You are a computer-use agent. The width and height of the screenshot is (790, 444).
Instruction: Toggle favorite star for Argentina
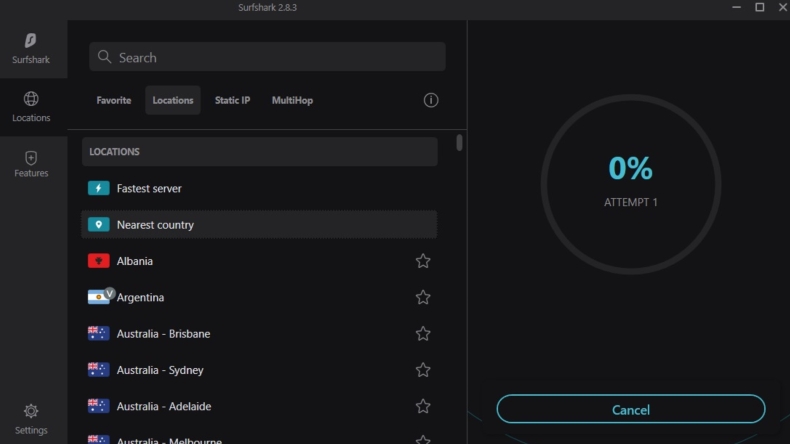coord(423,297)
